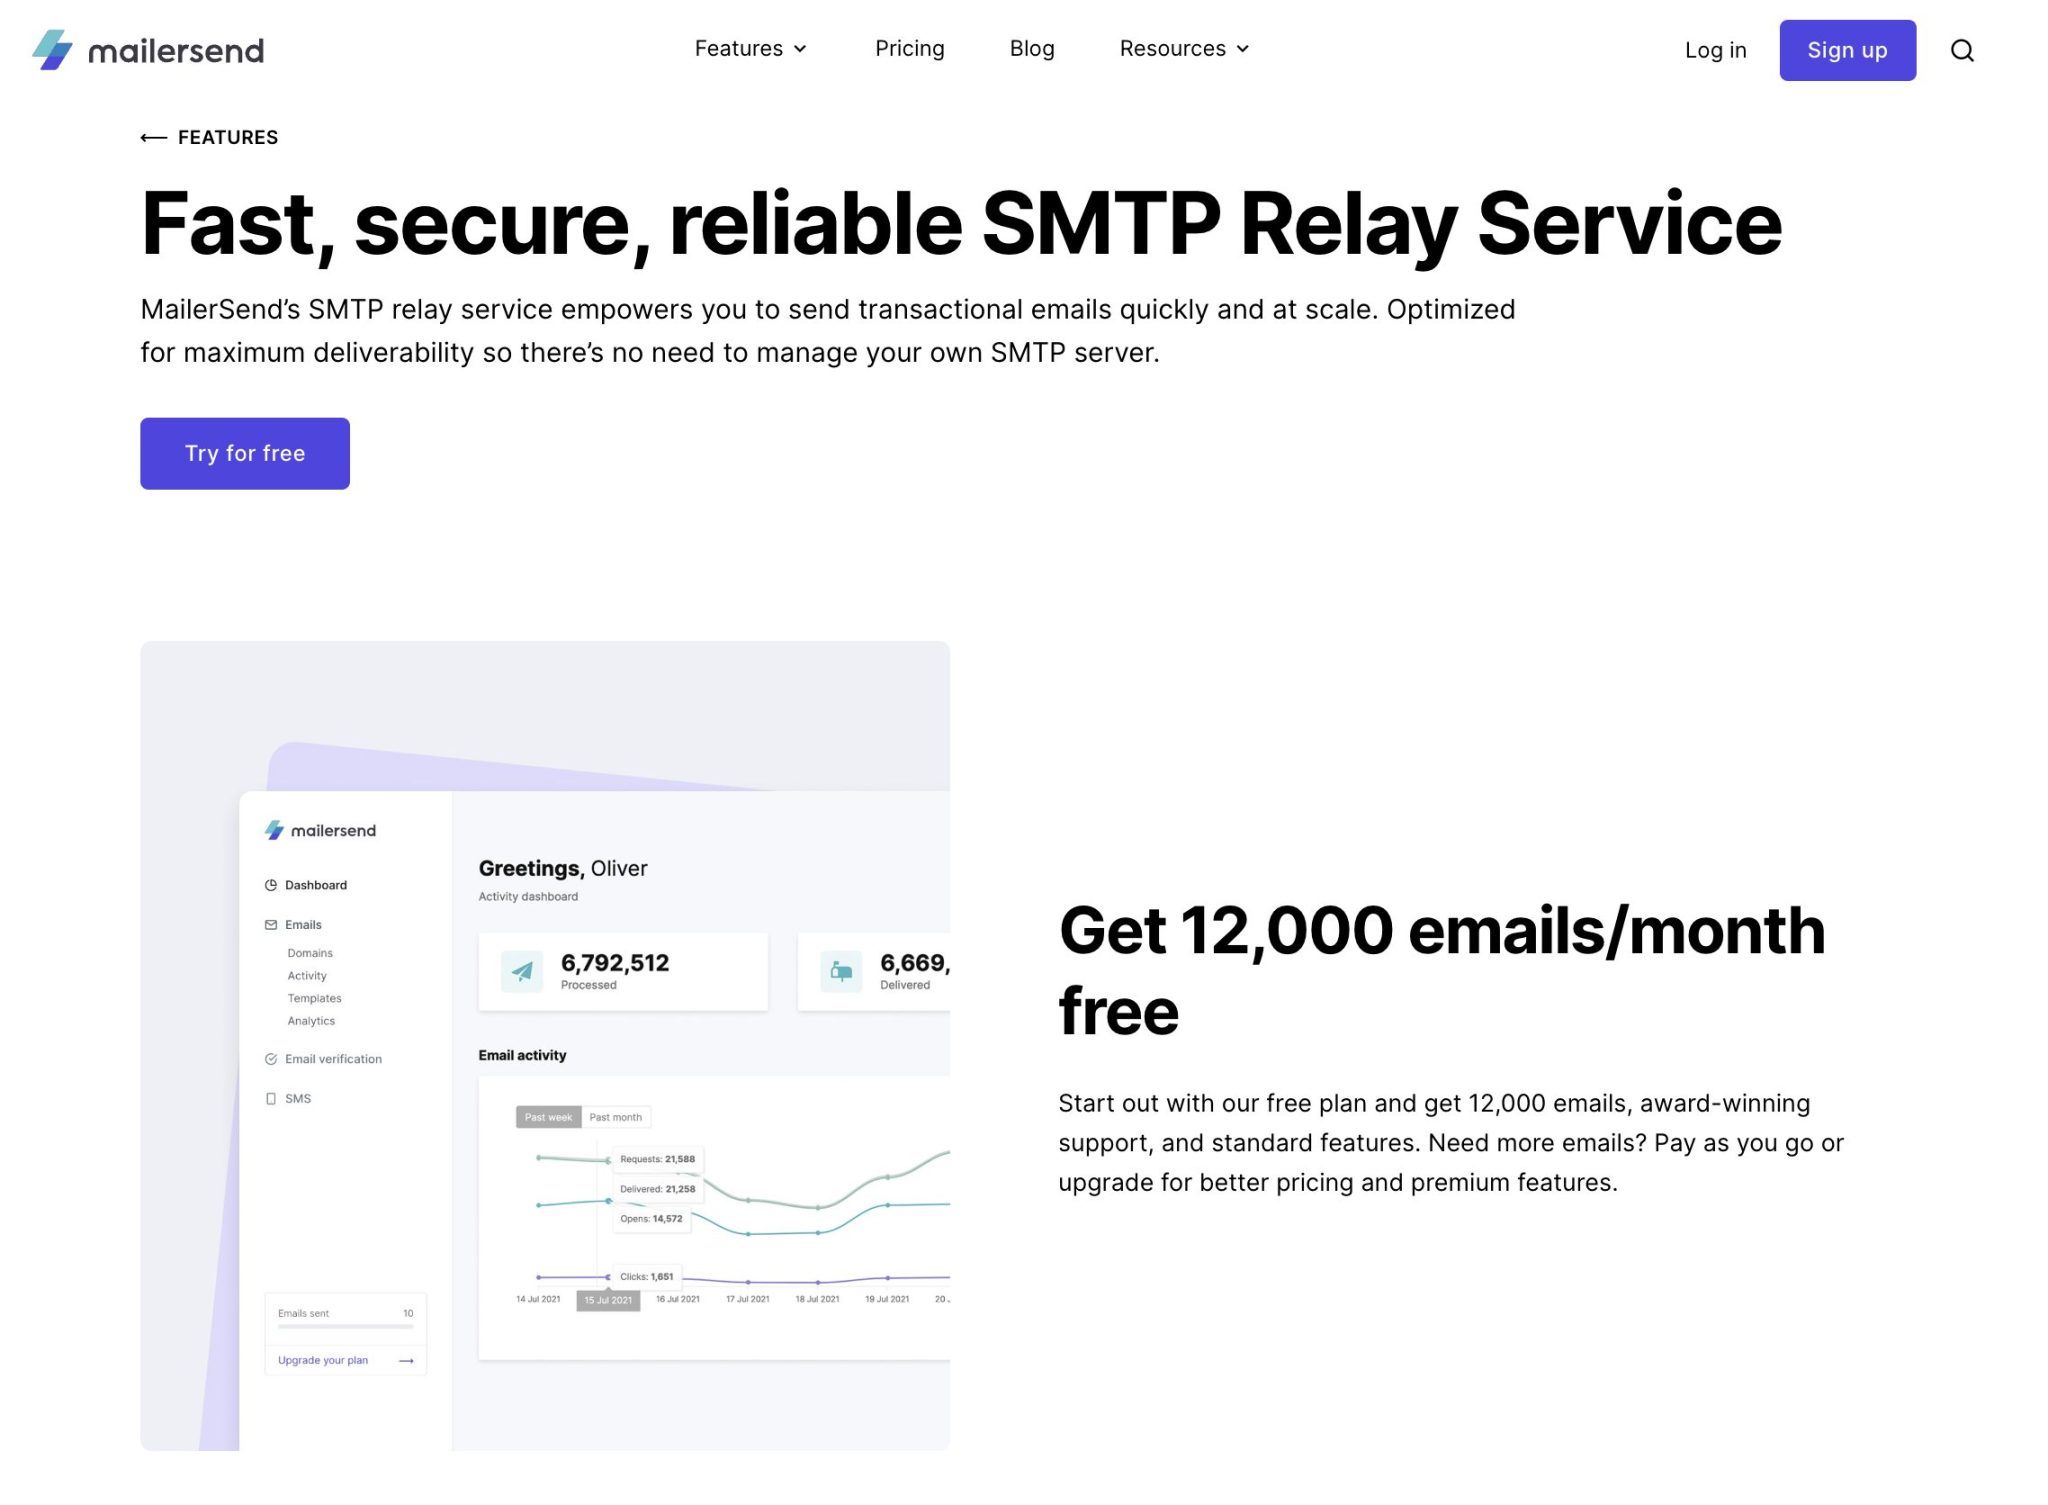Click the Email verification icon in the sidebar

(x=269, y=1058)
